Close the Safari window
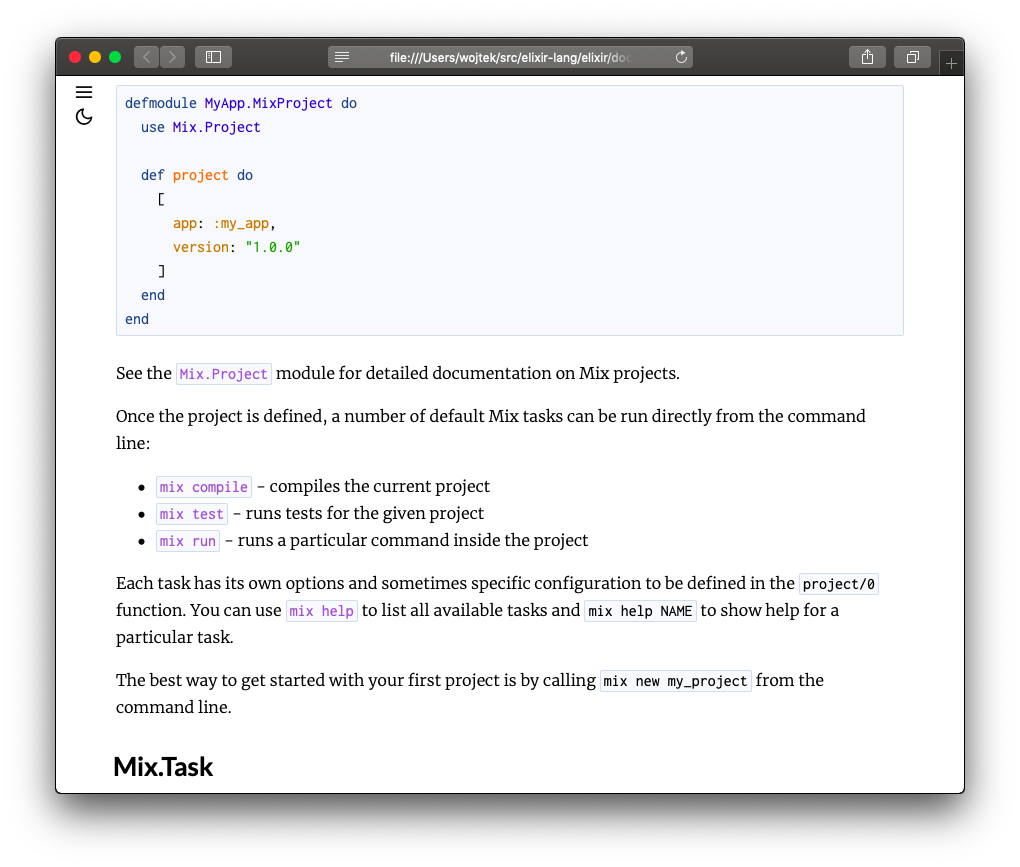 point(75,57)
